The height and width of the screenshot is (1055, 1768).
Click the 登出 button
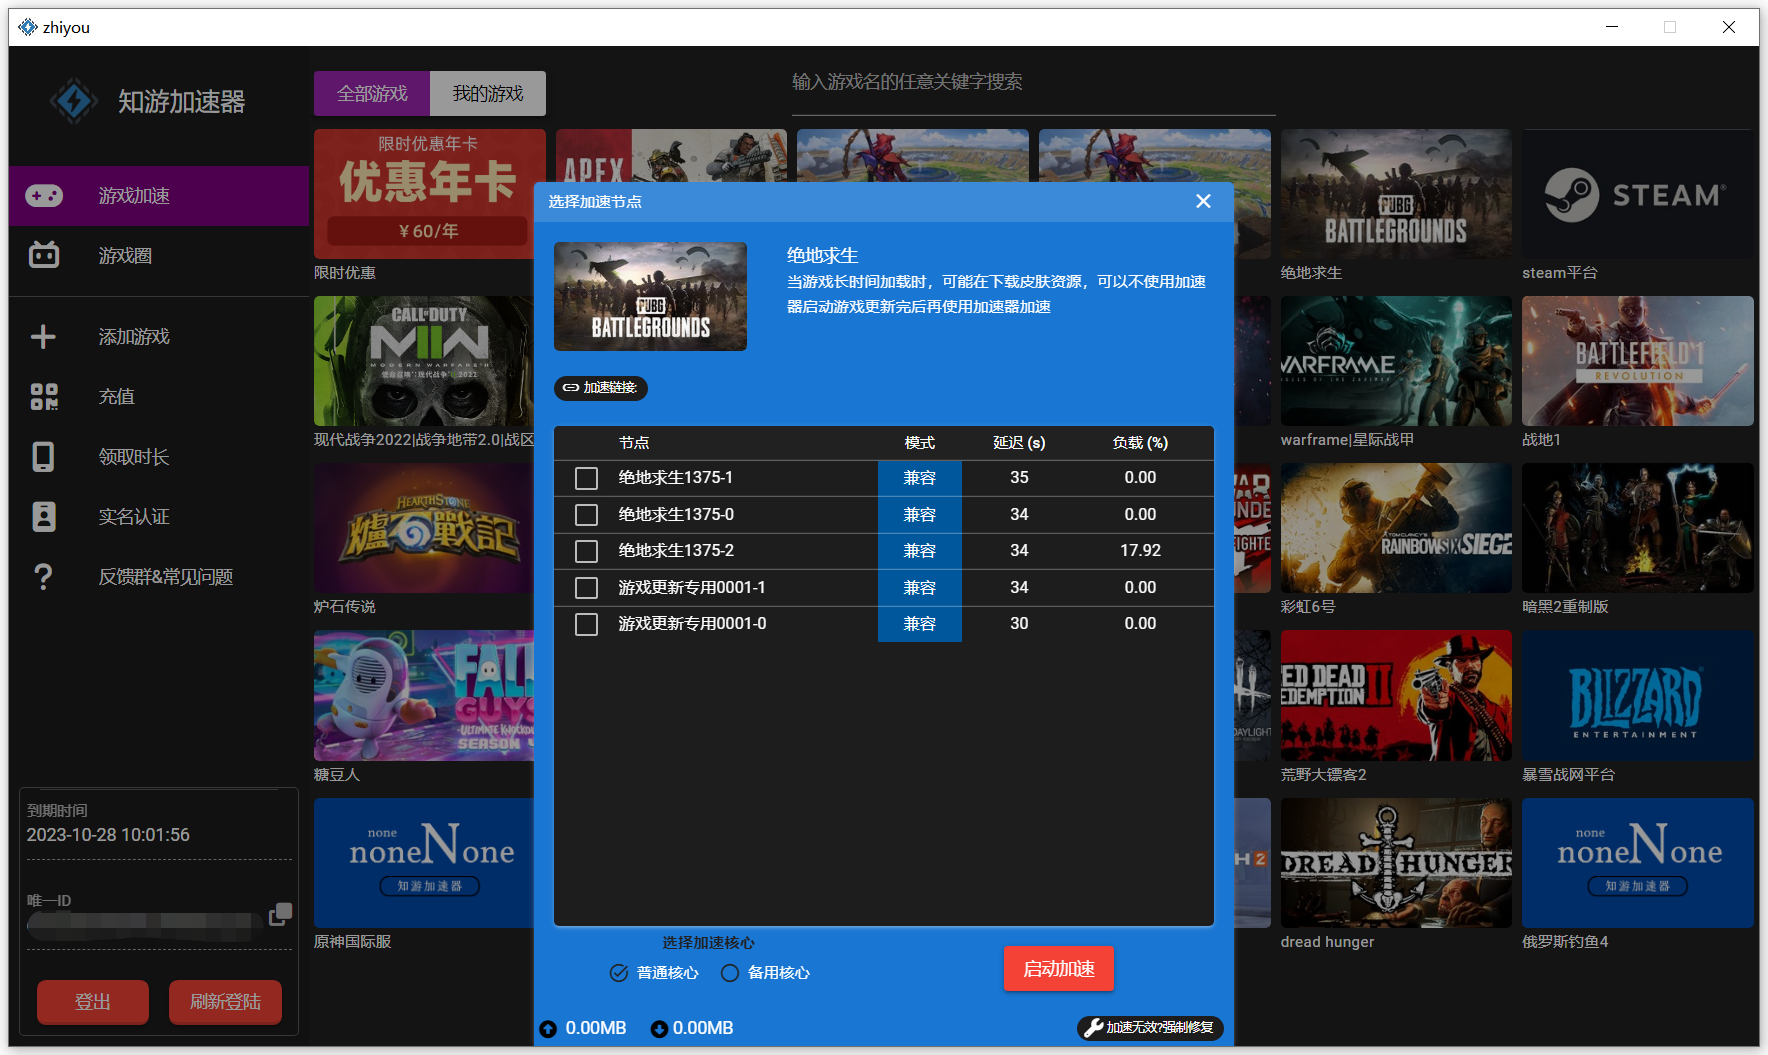click(x=93, y=1002)
